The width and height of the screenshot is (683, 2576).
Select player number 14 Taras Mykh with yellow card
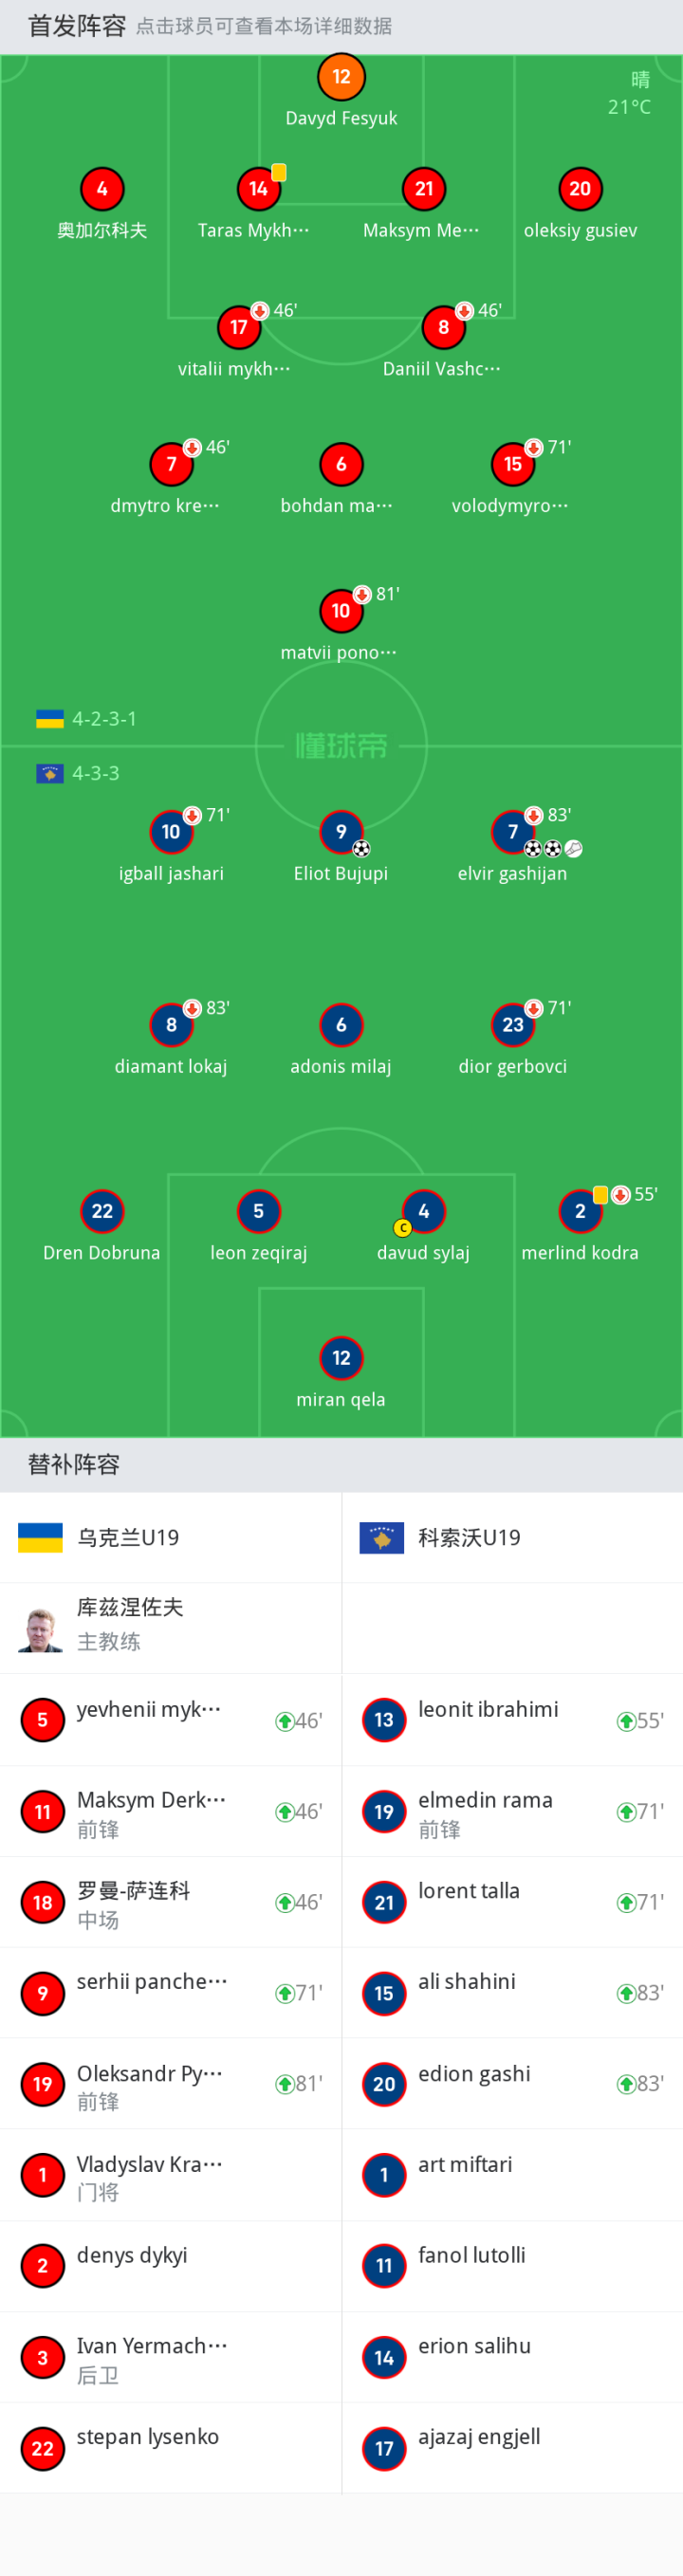258,189
